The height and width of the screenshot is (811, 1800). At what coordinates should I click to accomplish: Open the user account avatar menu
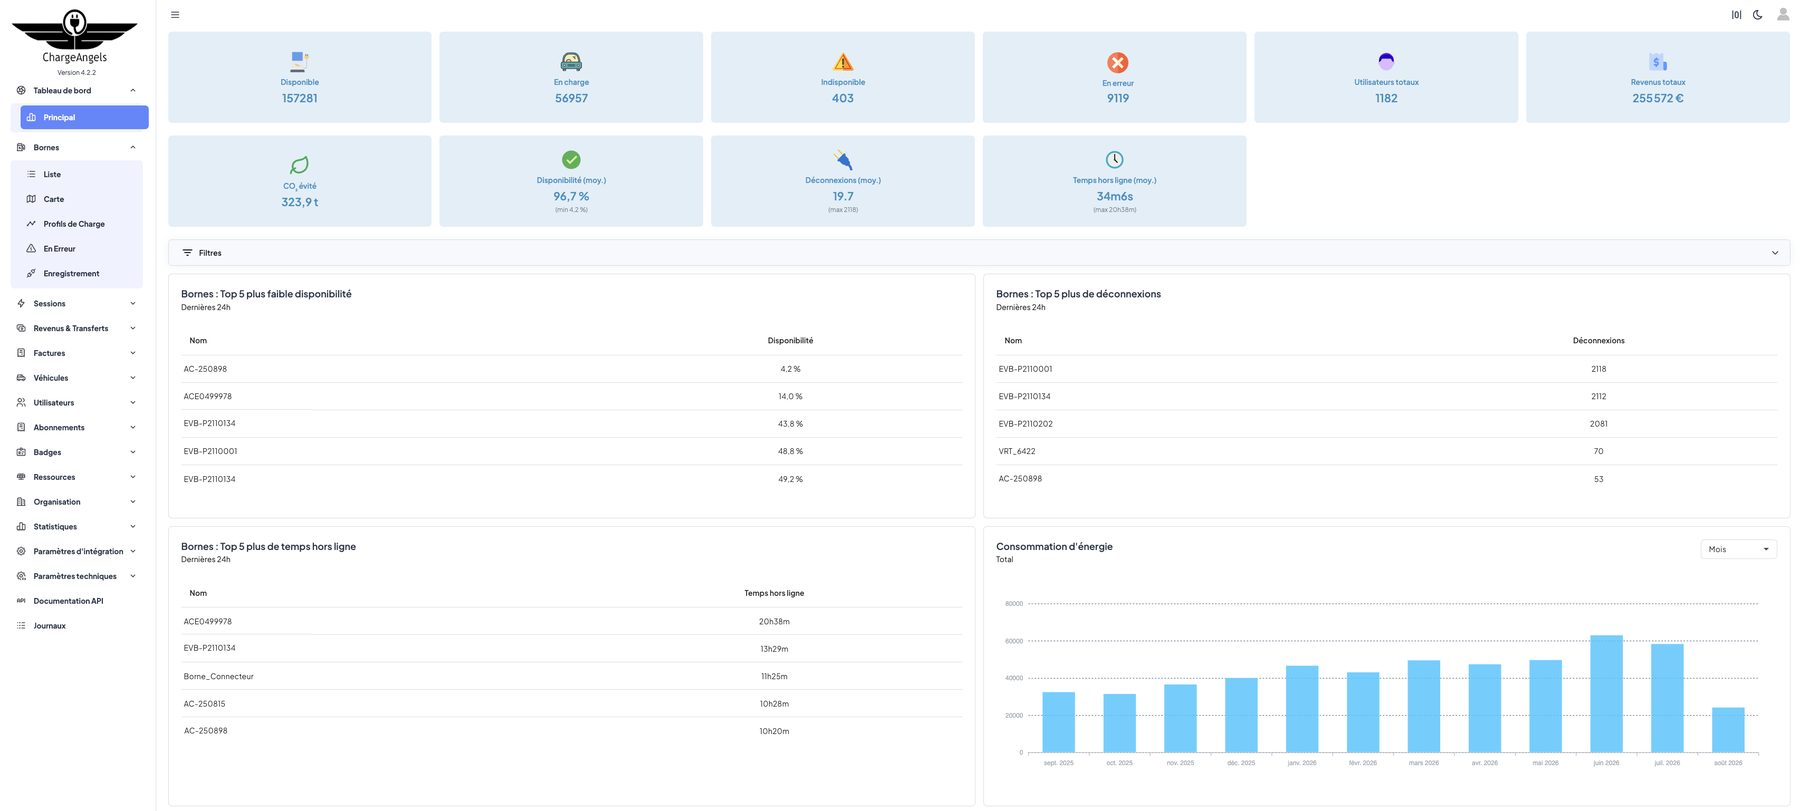pos(1783,14)
